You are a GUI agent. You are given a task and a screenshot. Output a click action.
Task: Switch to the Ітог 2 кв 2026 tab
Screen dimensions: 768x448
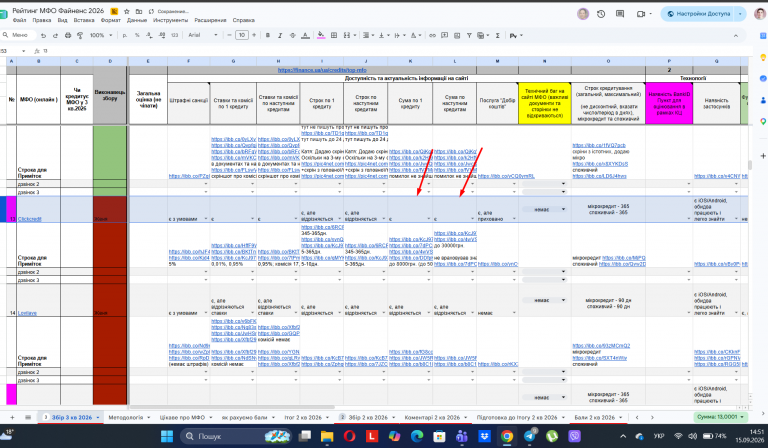point(303,418)
